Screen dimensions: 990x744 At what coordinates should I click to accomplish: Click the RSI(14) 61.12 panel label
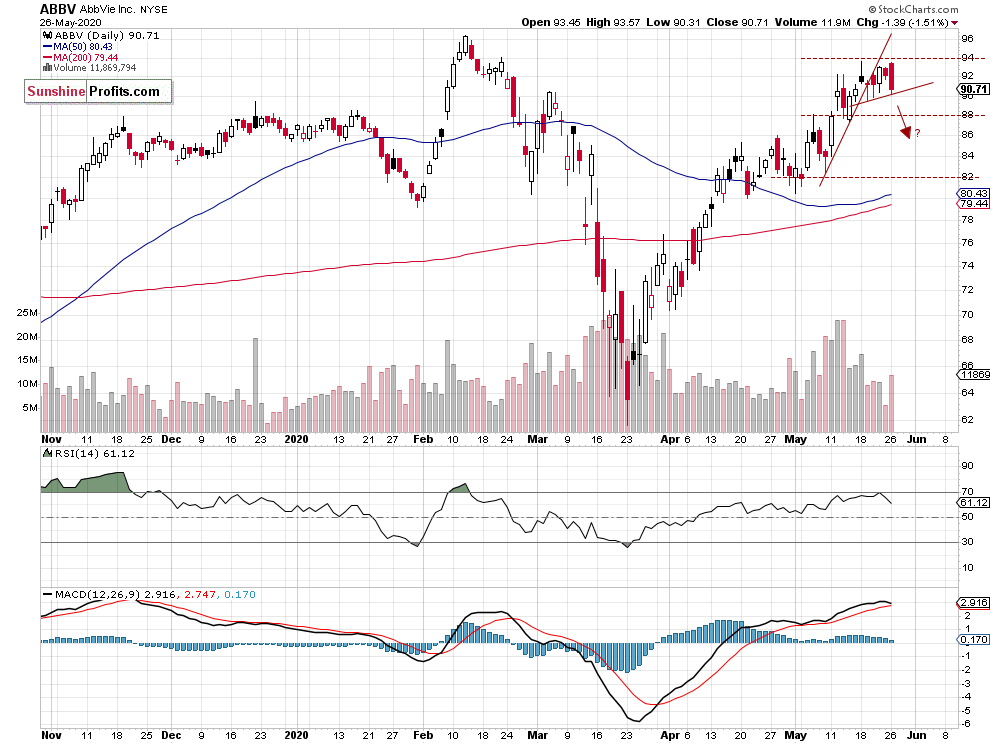click(94, 453)
